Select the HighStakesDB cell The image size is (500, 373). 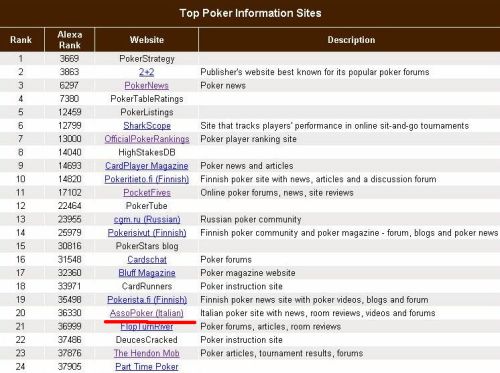click(147, 152)
